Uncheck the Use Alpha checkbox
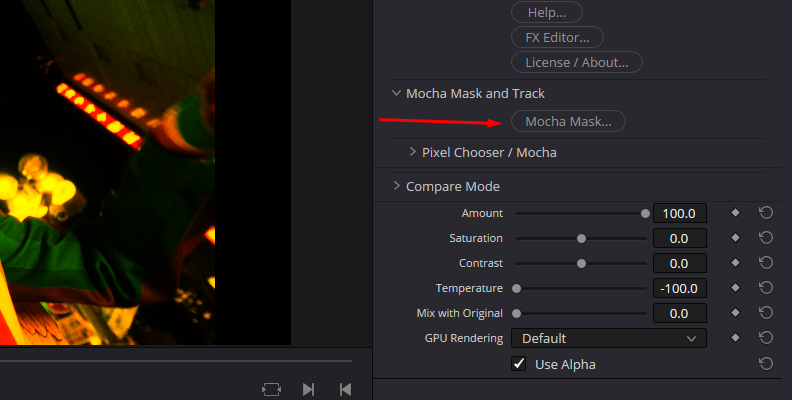This screenshot has width=792, height=400. [x=519, y=364]
